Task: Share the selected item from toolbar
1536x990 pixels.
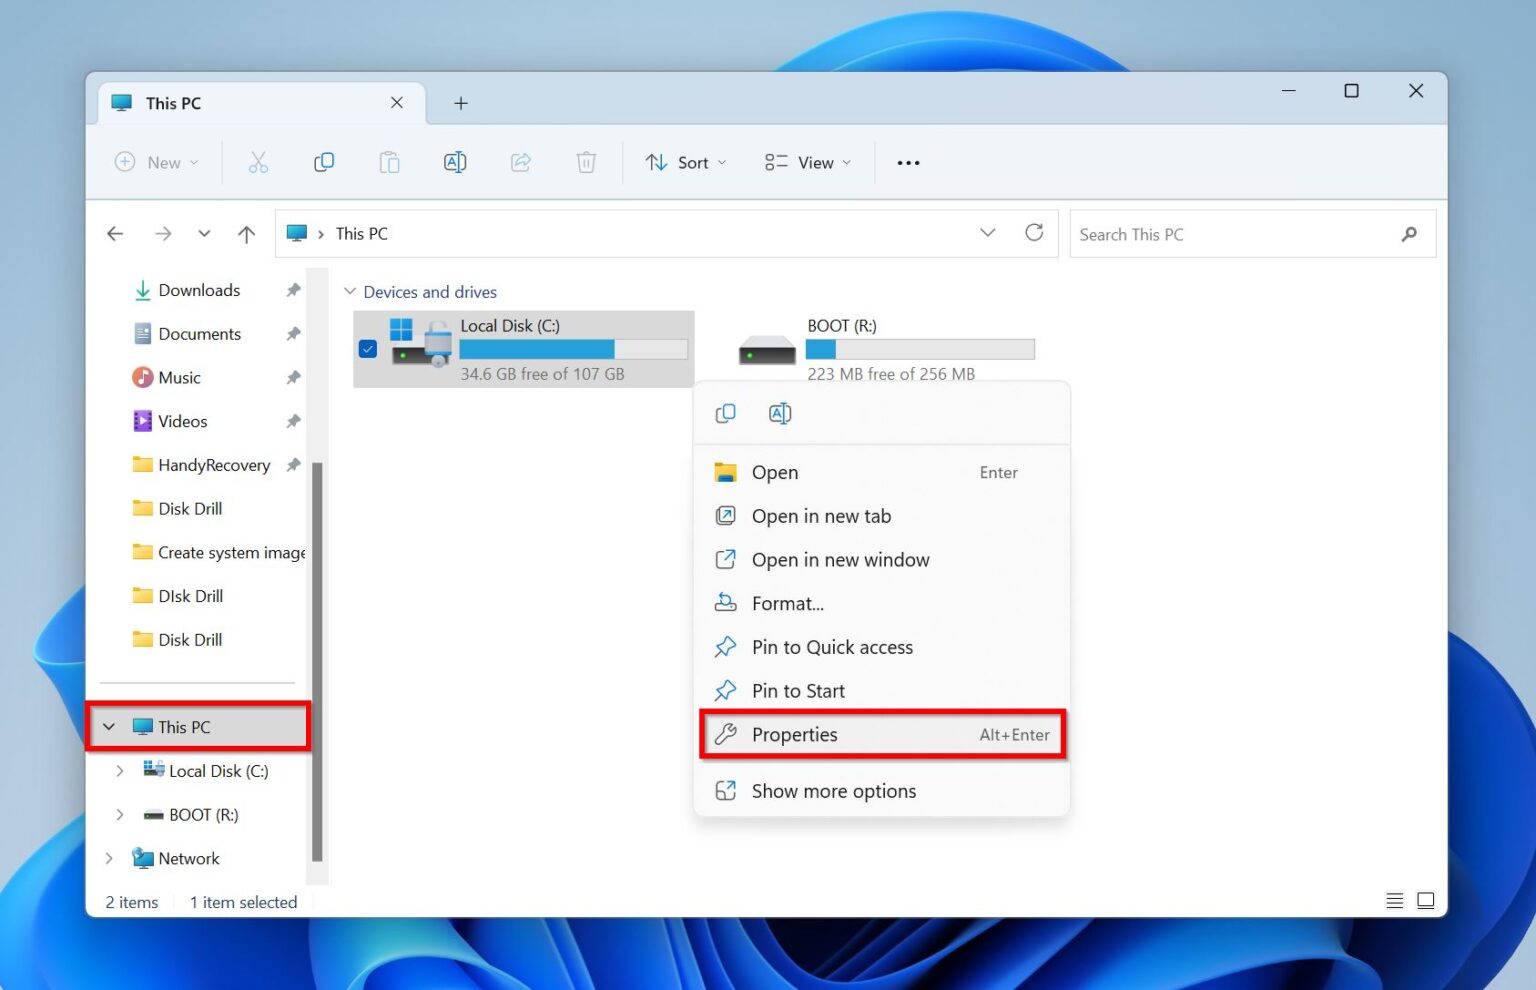Action: [x=520, y=162]
